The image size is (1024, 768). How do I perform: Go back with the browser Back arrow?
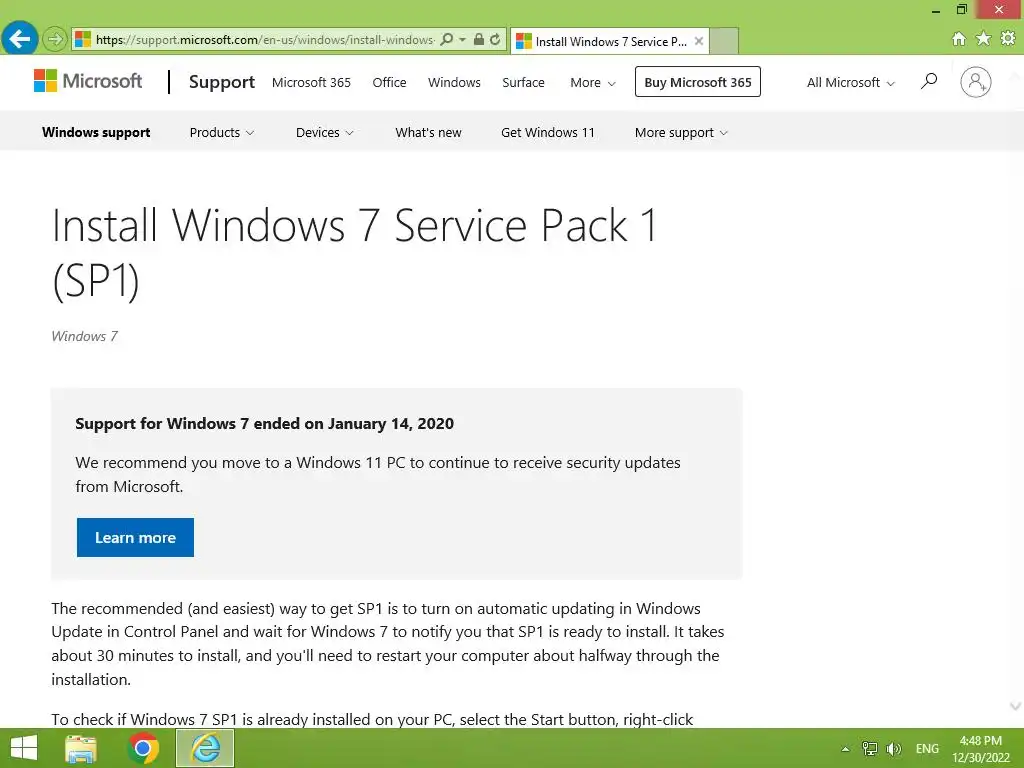20,39
